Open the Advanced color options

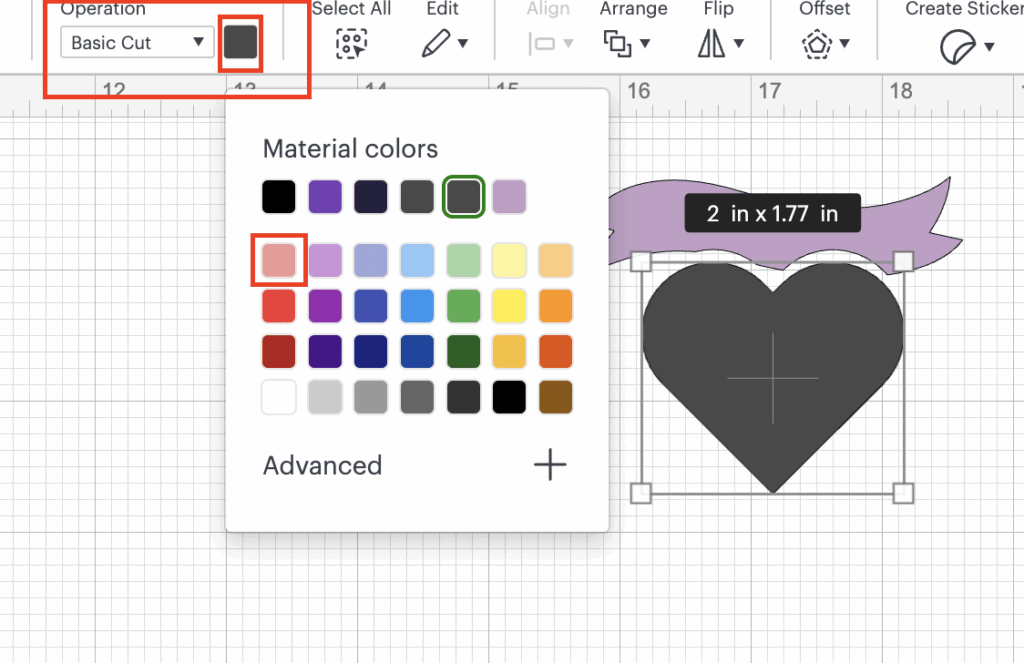pos(322,465)
